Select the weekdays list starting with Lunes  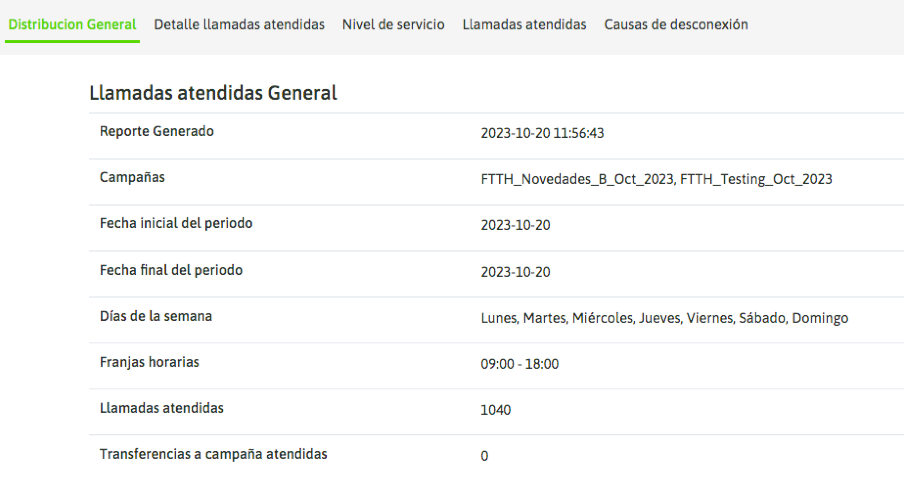coord(664,318)
